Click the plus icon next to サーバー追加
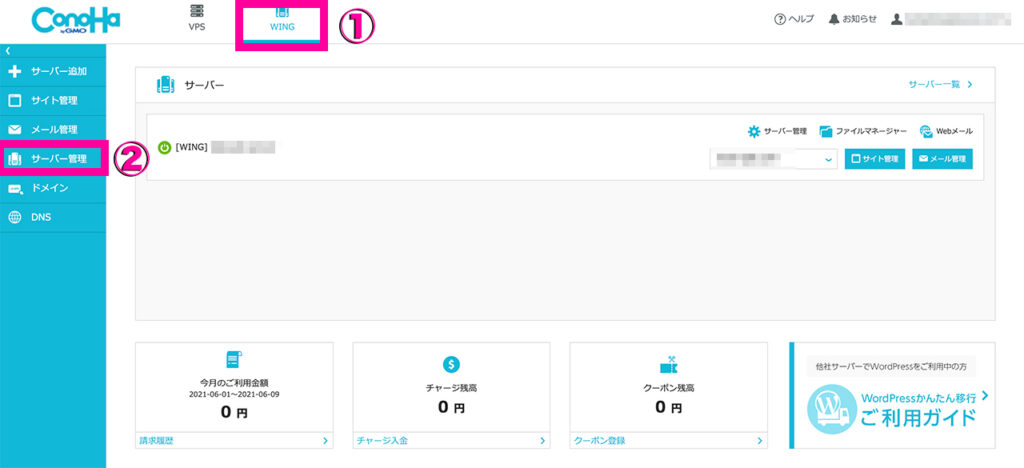This screenshot has width=1024, height=468. [x=15, y=71]
